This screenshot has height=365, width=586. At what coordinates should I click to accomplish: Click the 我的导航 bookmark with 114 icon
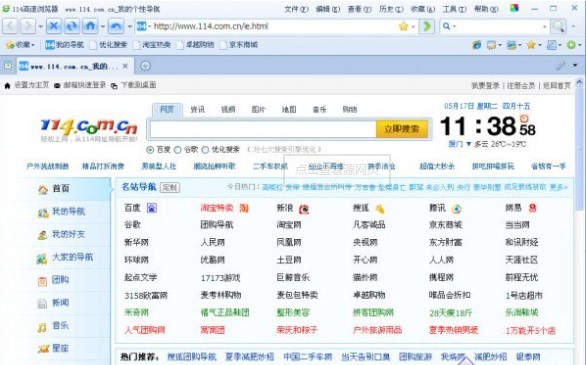[64, 45]
